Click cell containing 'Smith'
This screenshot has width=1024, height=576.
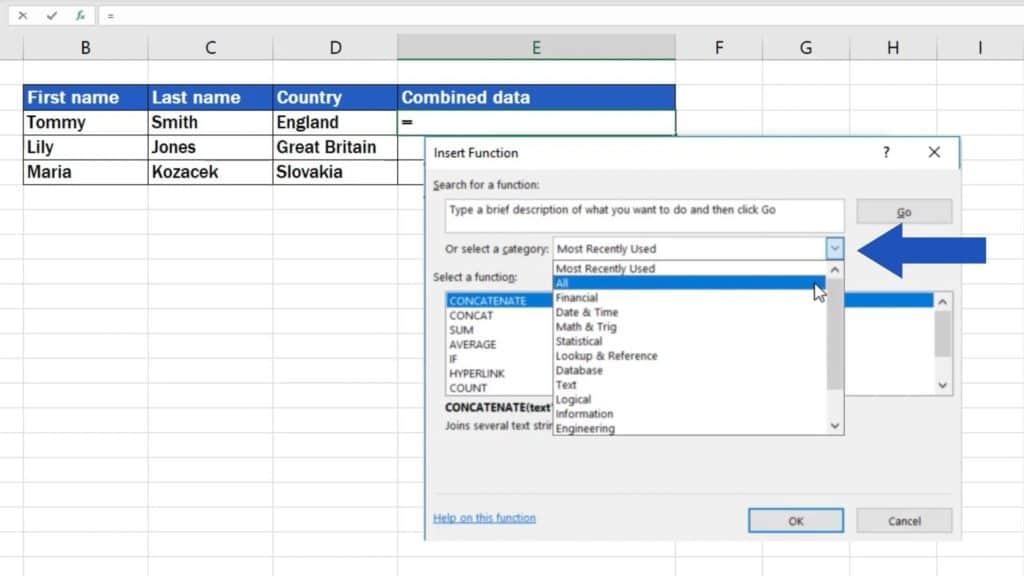pos(210,122)
